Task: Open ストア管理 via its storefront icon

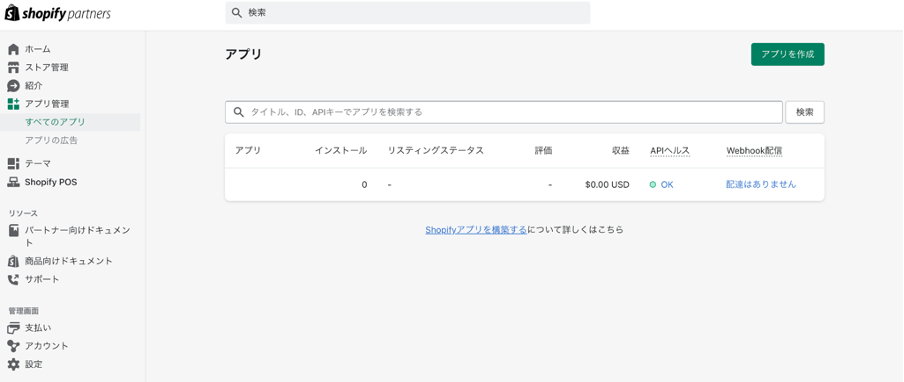Action: tap(13, 67)
